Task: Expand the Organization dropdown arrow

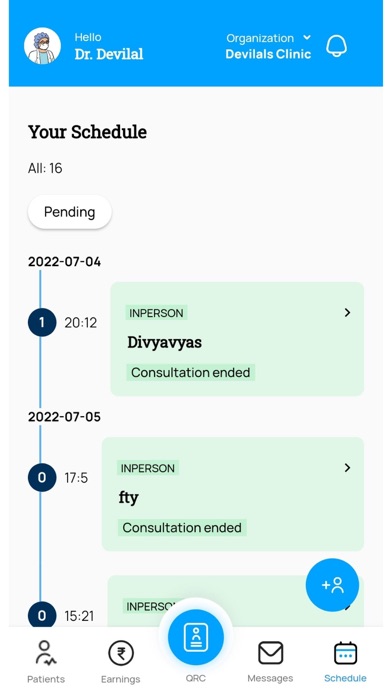Action: click(x=307, y=37)
